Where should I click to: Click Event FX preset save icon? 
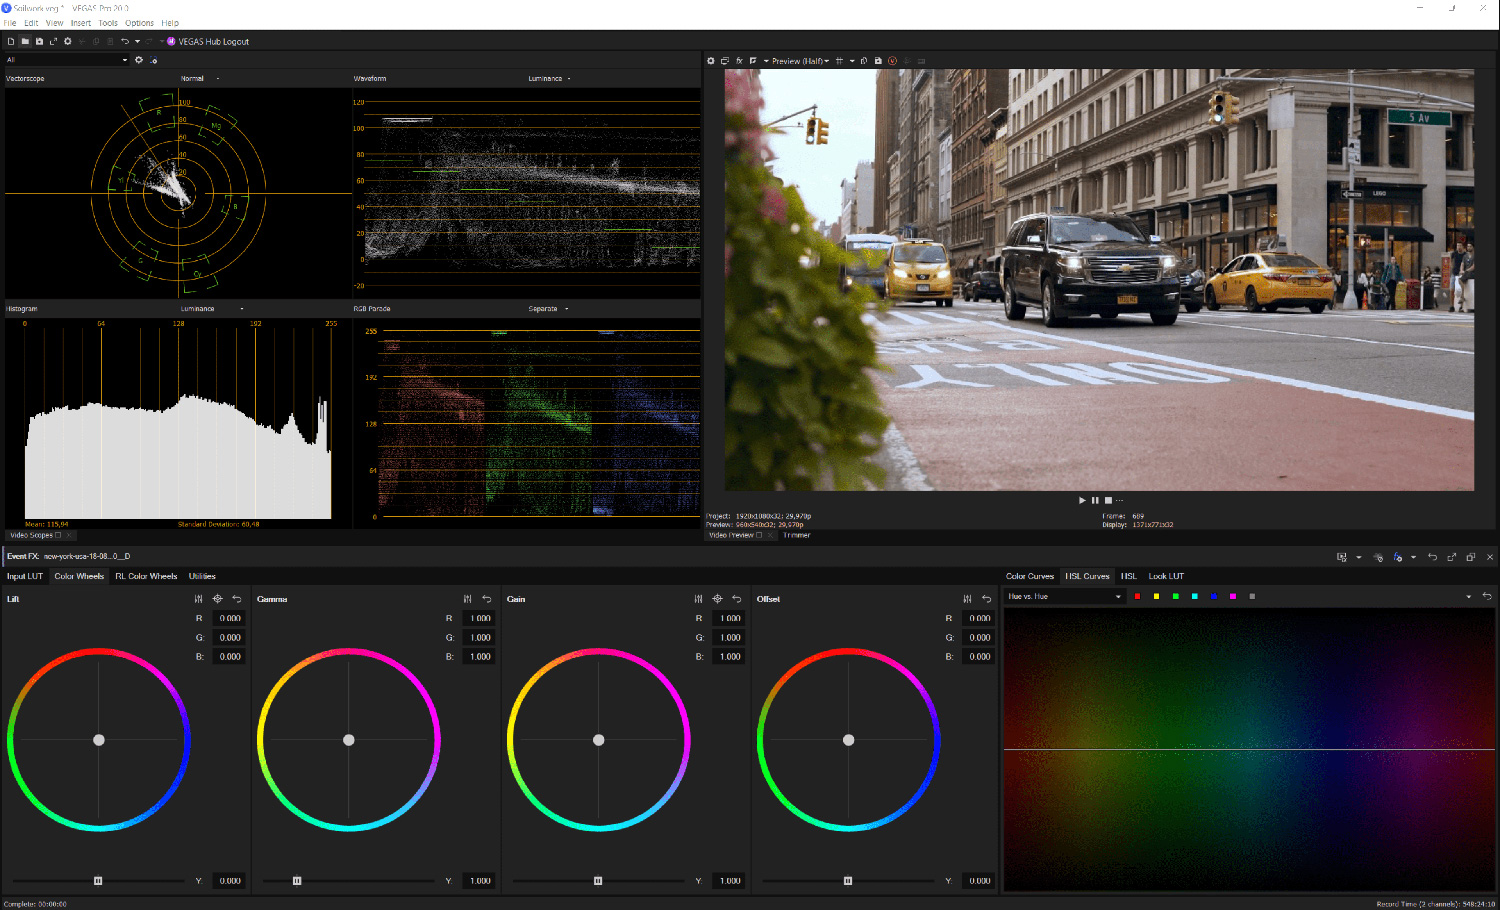[1342, 557]
